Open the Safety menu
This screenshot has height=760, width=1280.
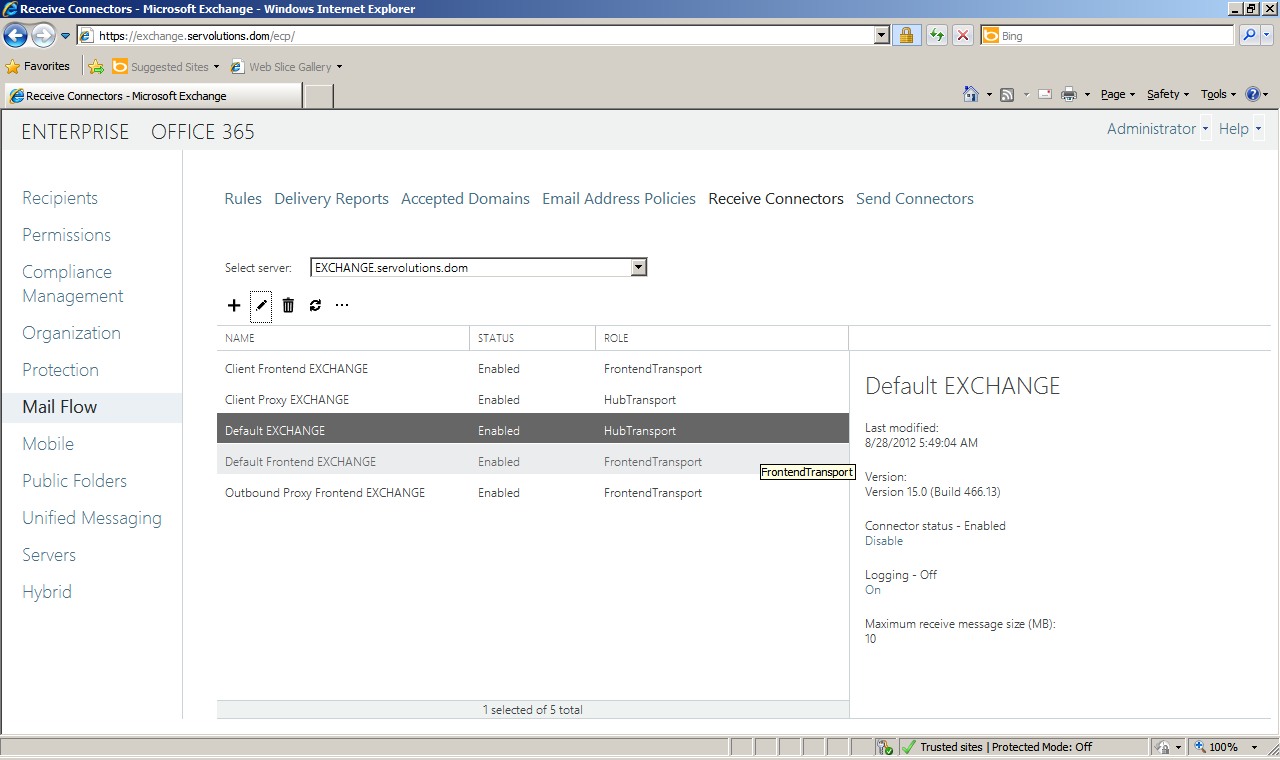point(1168,94)
